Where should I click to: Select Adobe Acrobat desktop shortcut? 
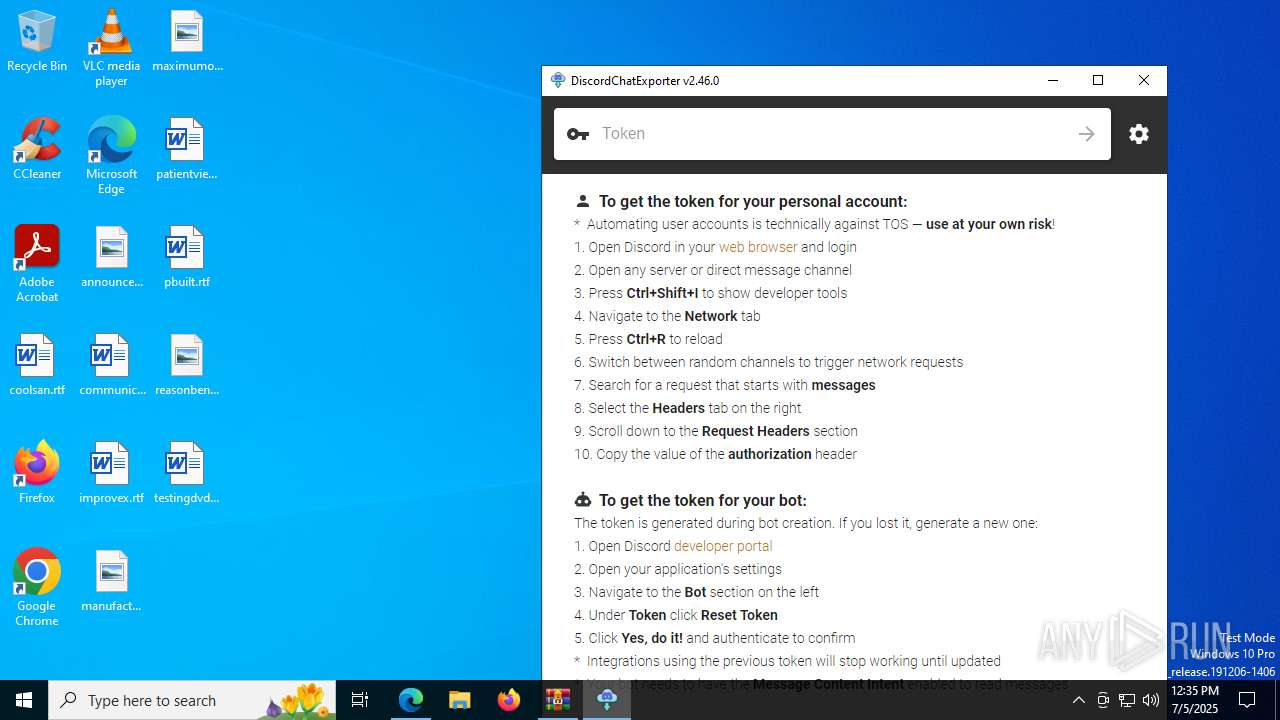point(37,264)
